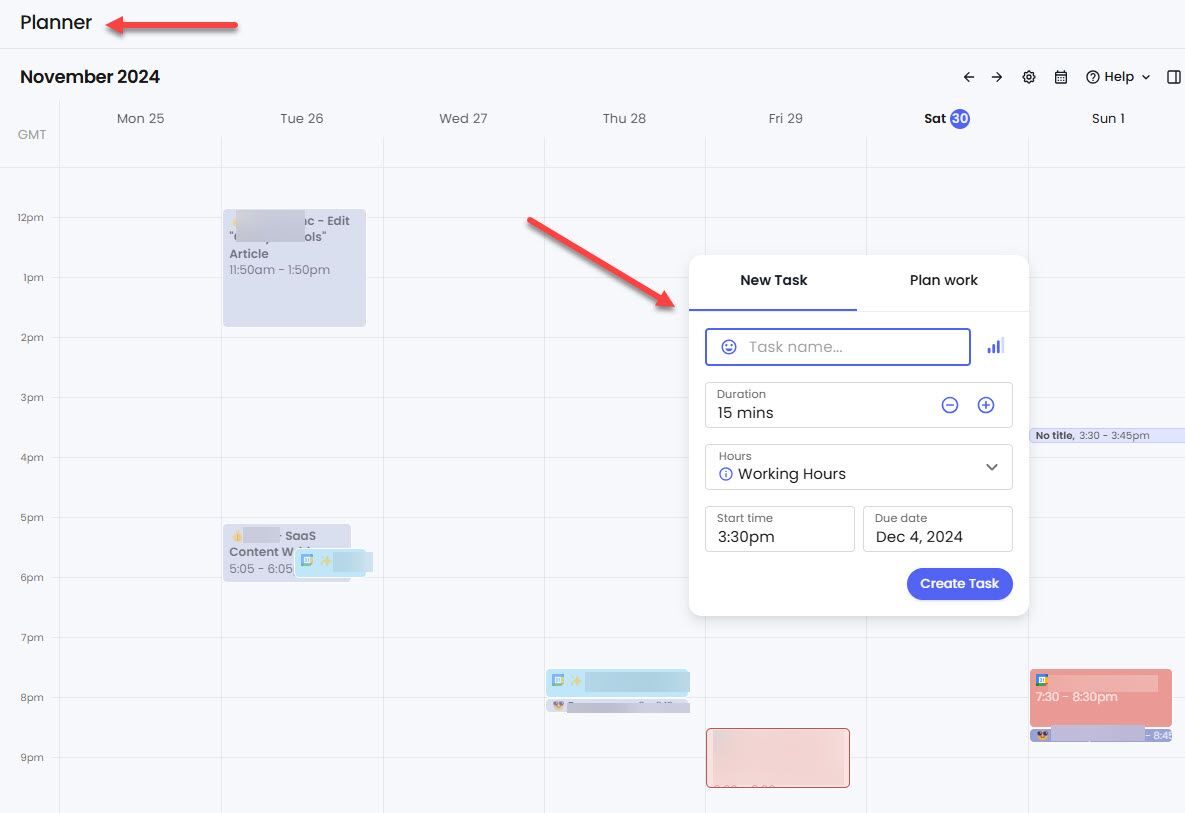Click the Working Hours info icon
Screen dimensions: 1185x813
[725, 474]
